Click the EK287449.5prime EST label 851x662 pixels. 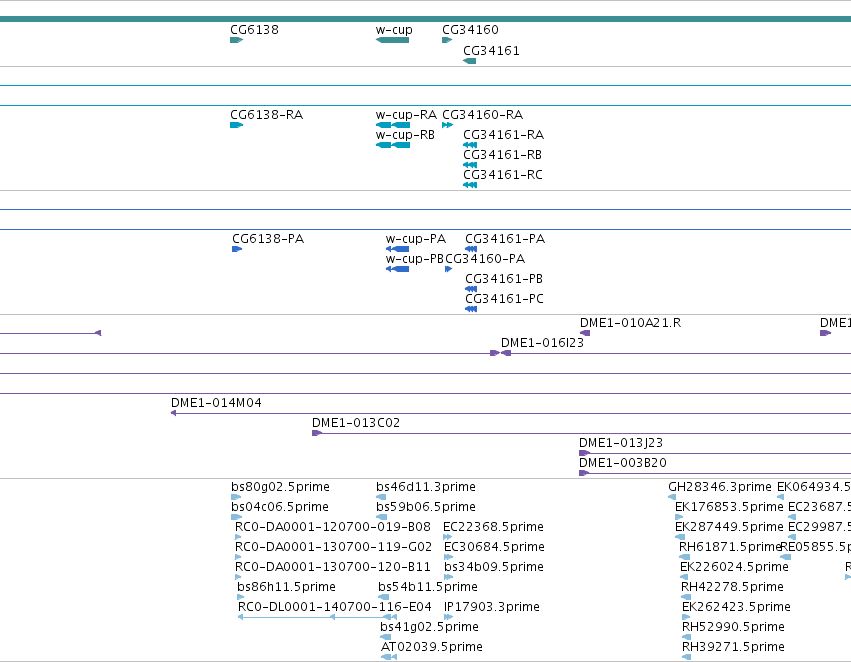pos(729,527)
